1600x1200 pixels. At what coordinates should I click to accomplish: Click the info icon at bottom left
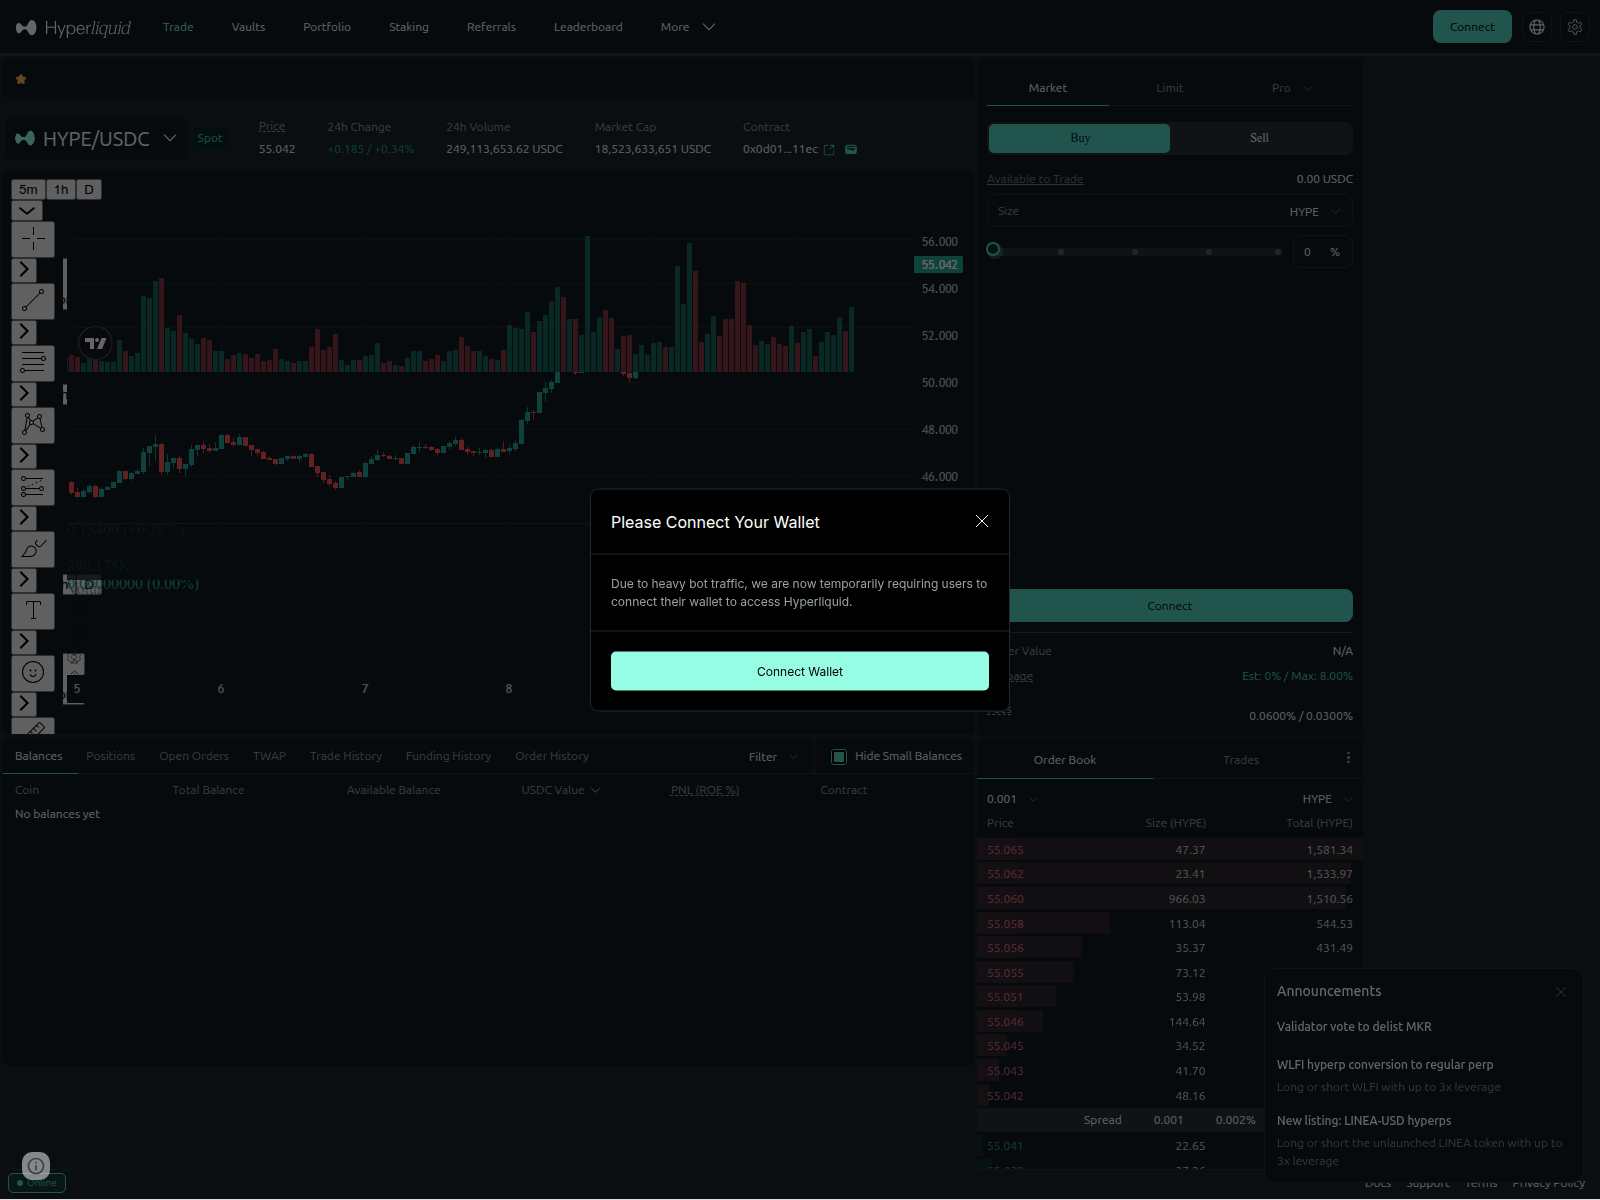[x=36, y=1166]
